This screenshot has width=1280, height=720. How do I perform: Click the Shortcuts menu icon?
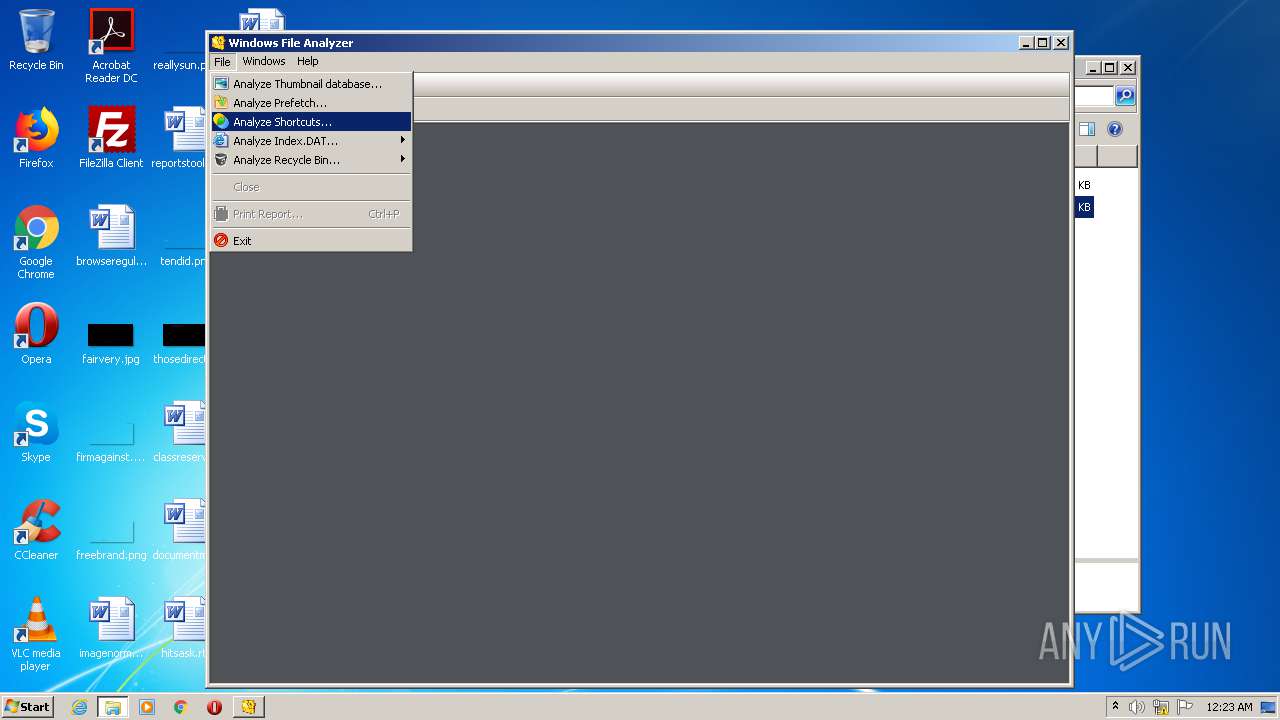click(221, 122)
